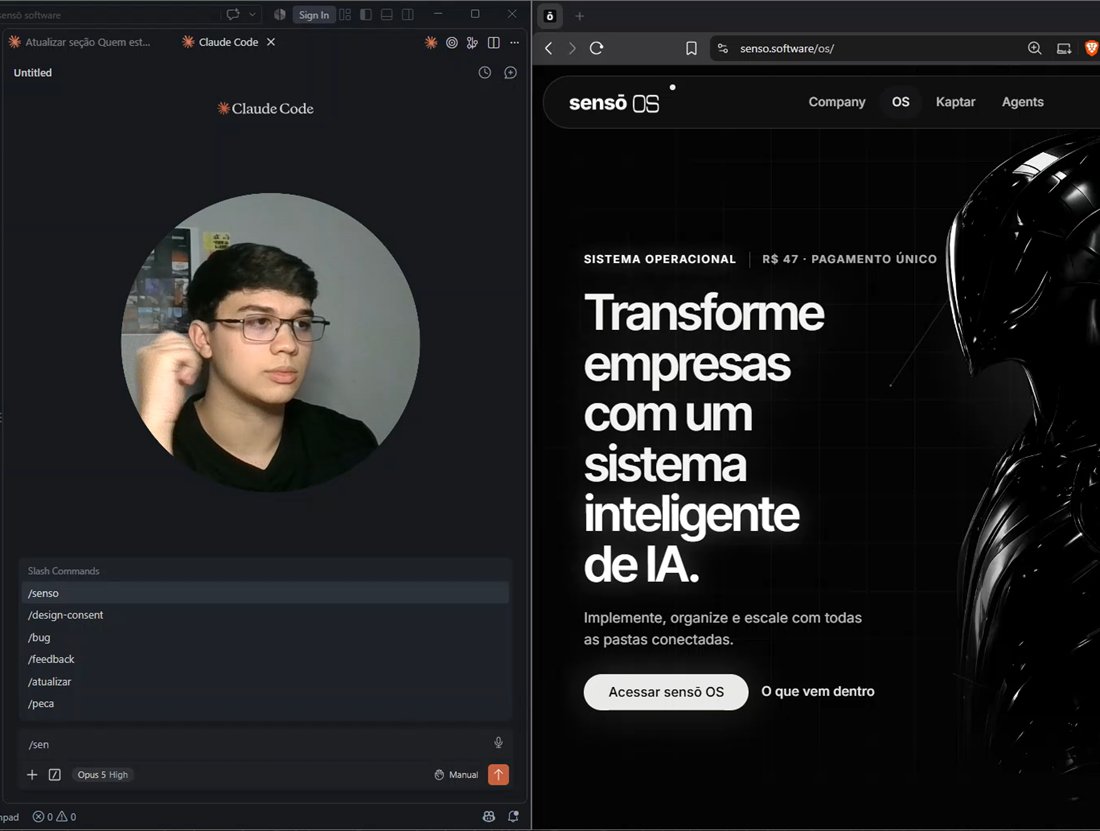The width and height of the screenshot is (1100, 831).
Task: Click the round account icon left of Sign In
Action: pyautogui.click(x=279, y=14)
